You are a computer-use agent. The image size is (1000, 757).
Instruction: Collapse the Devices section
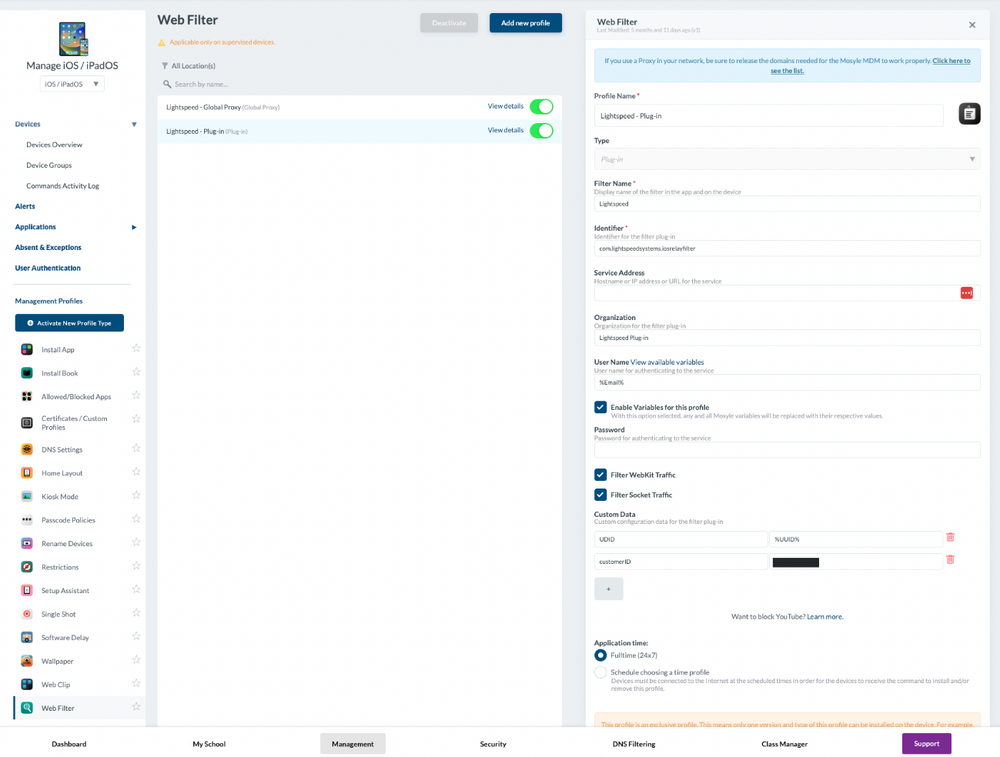tap(134, 124)
